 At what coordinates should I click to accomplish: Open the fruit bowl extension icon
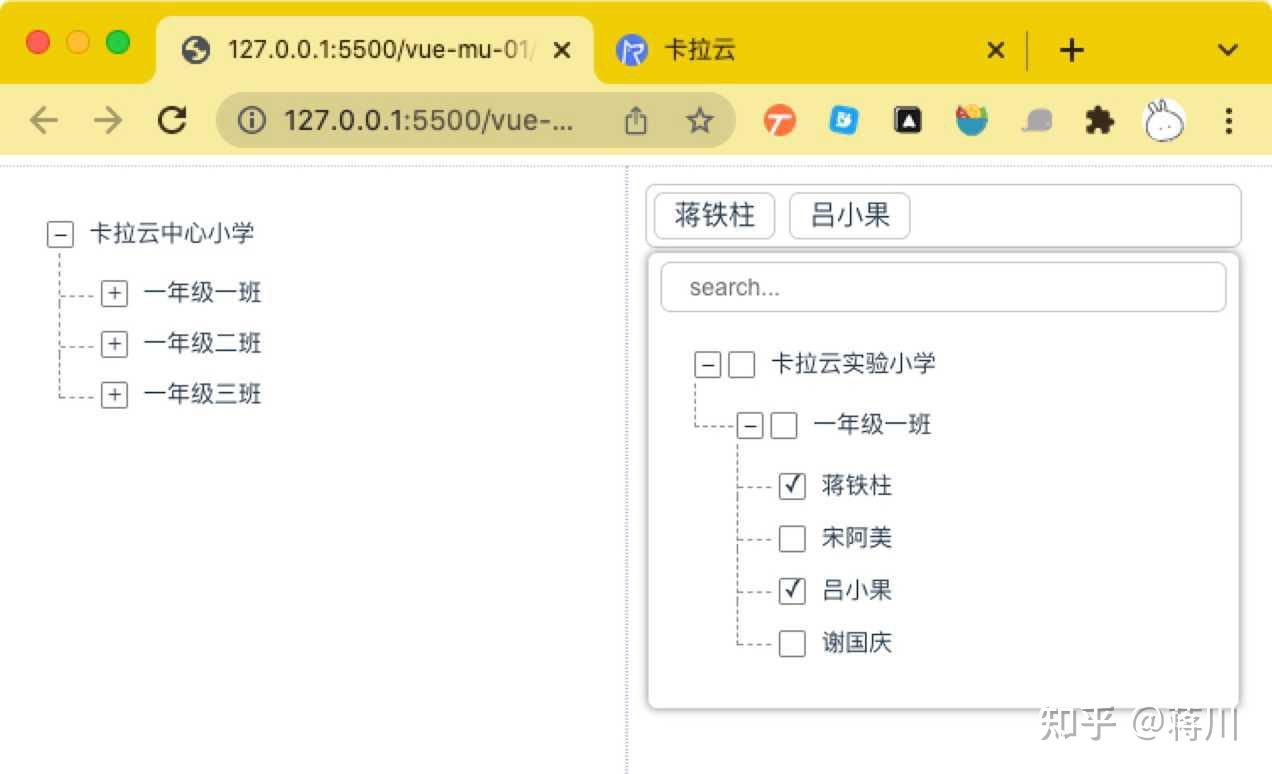tap(971, 120)
